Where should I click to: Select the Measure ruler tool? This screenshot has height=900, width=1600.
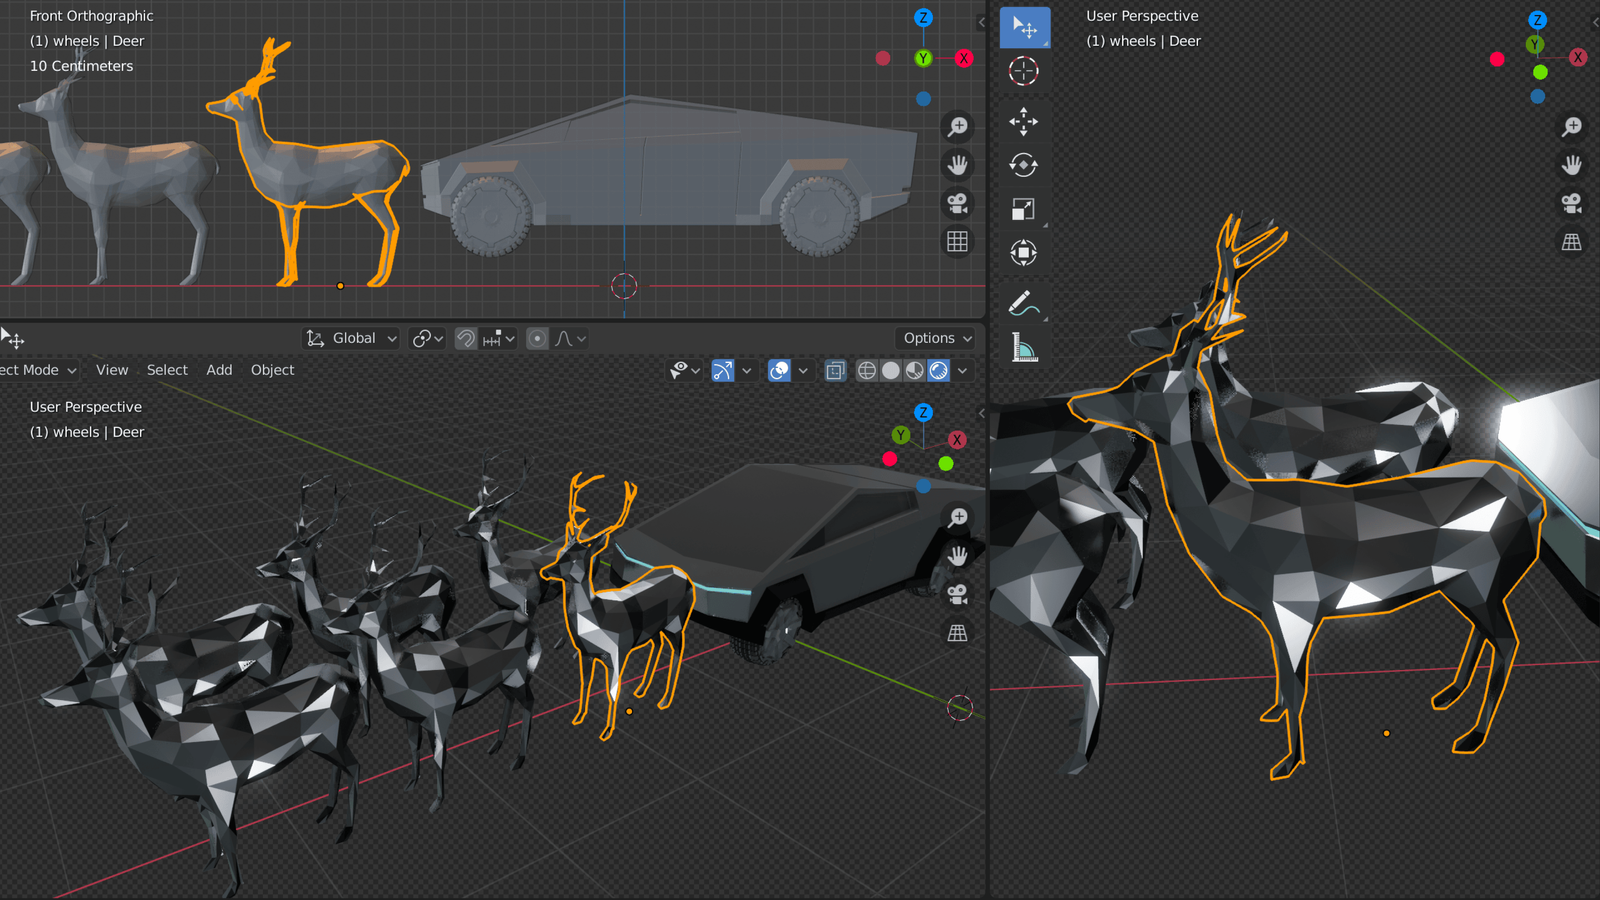click(x=1023, y=347)
